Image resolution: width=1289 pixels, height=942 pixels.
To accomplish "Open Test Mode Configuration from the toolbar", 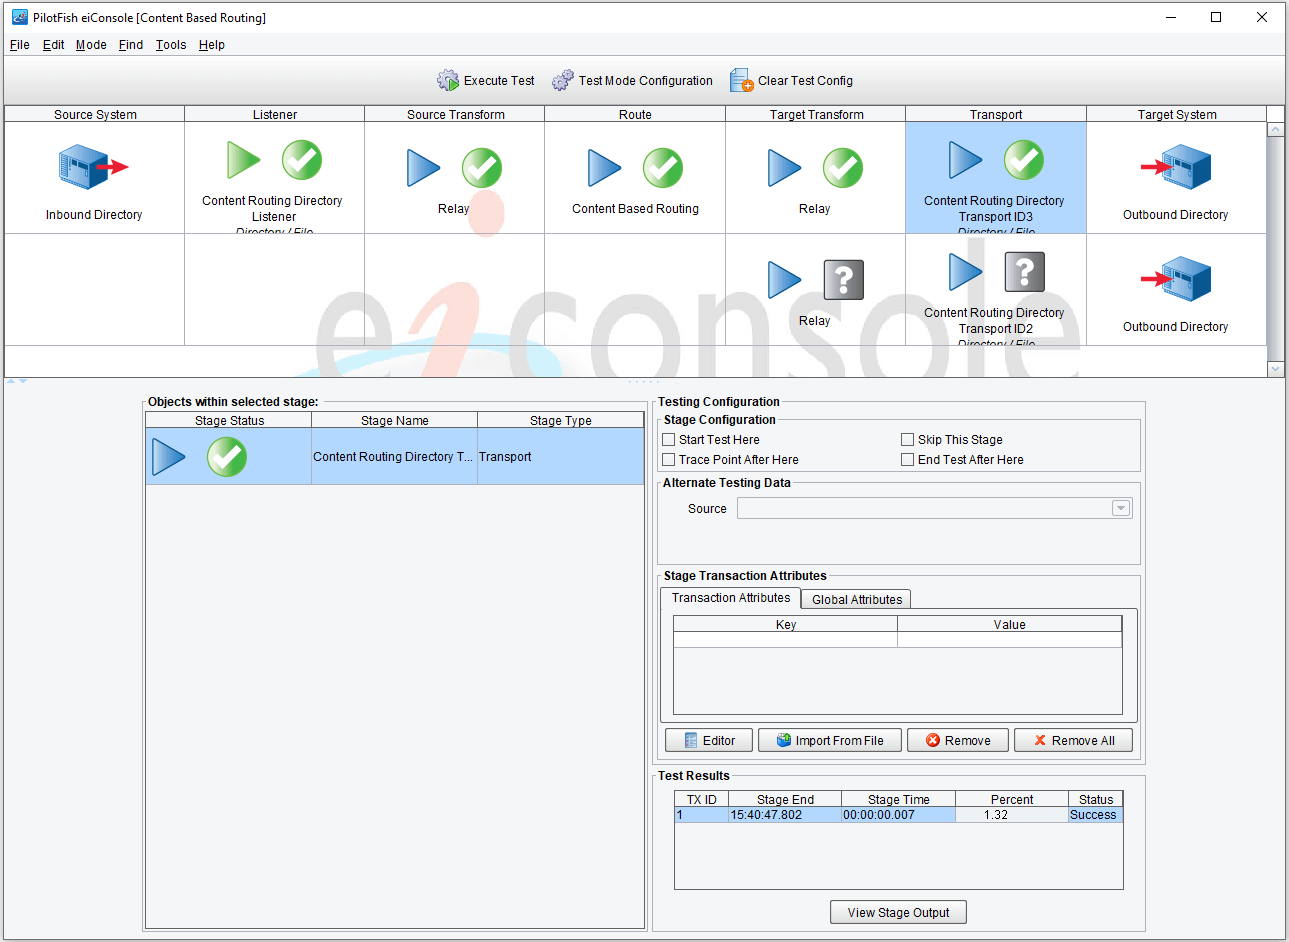I will tap(633, 80).
